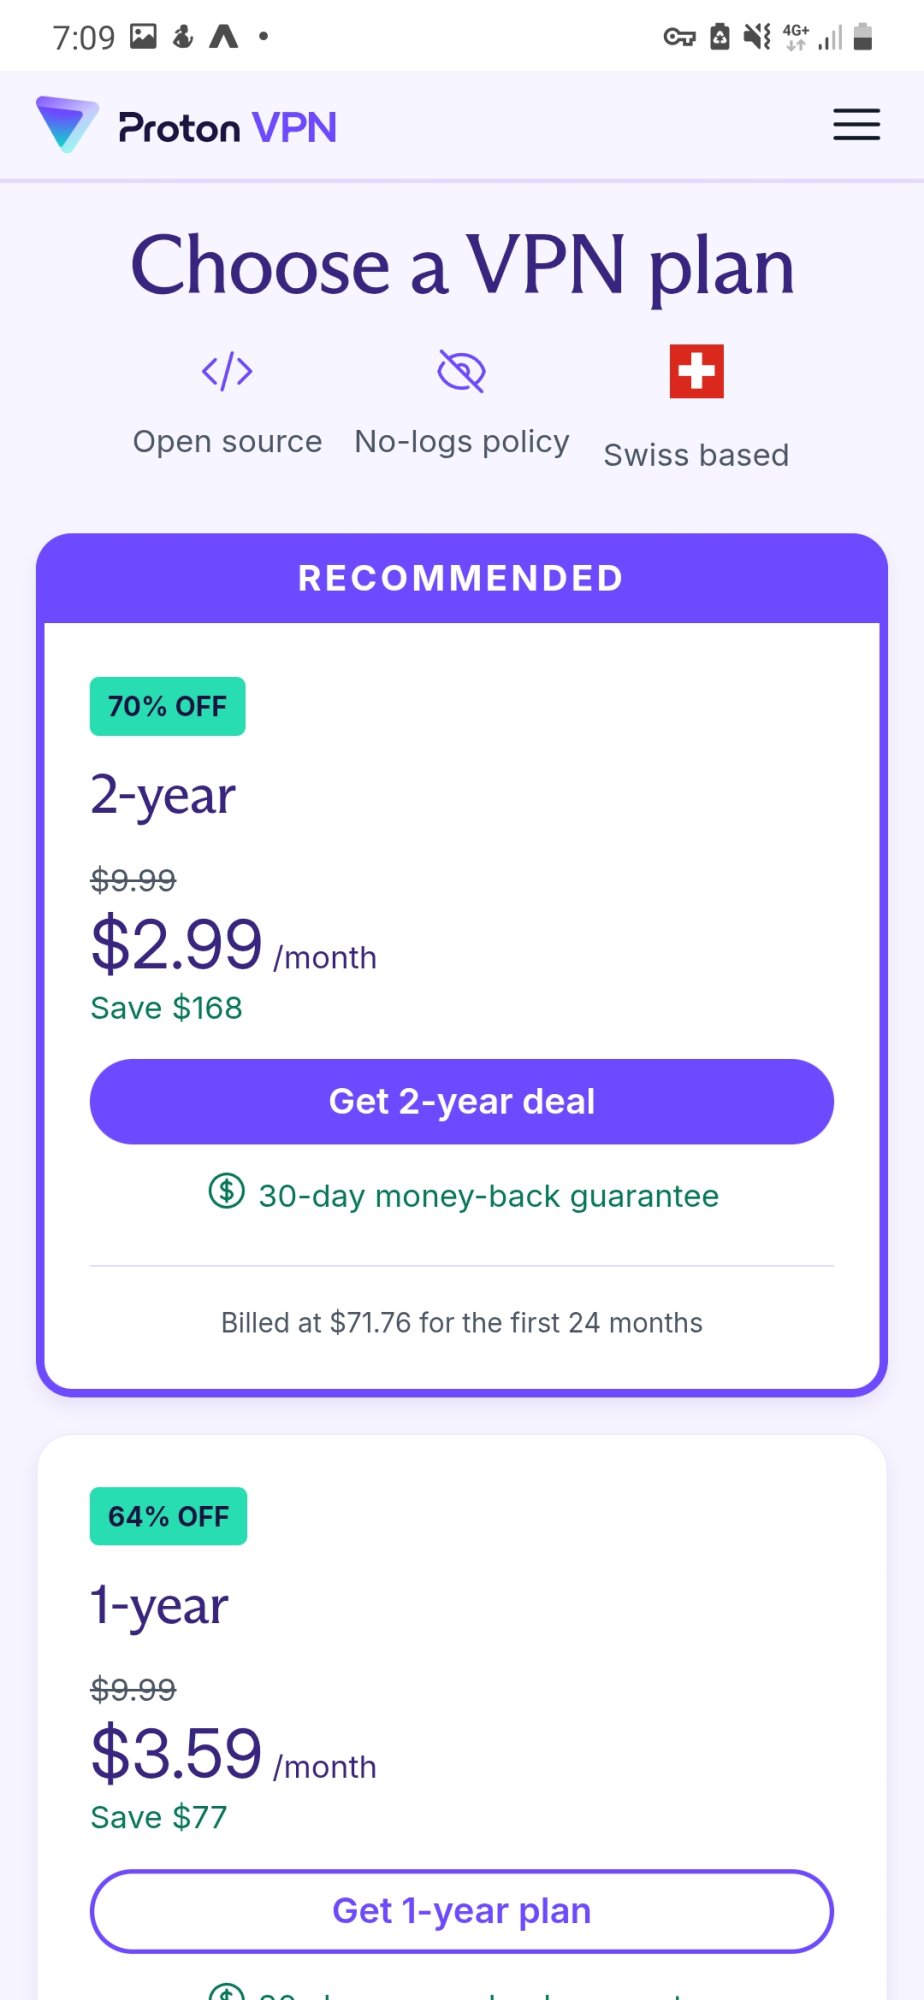Tap the Open source label
The width and height of the screenshot is (924, 2000).
click(x=227, y=441)
